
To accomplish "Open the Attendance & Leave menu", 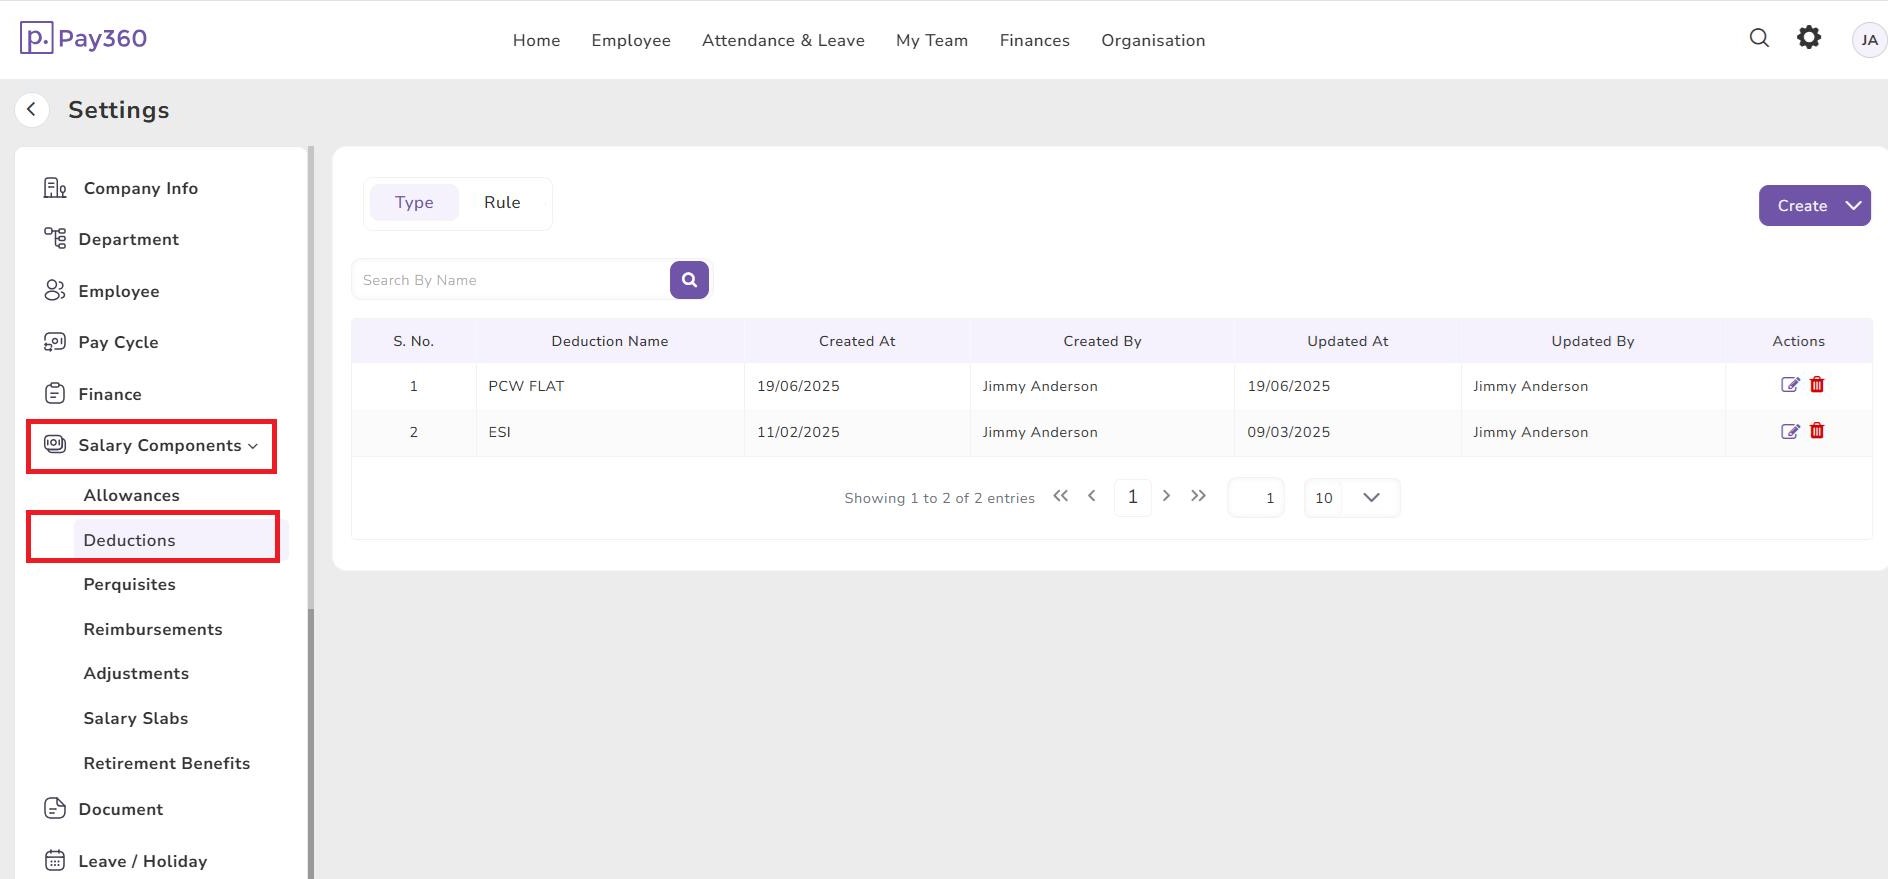I will [783, 41].
